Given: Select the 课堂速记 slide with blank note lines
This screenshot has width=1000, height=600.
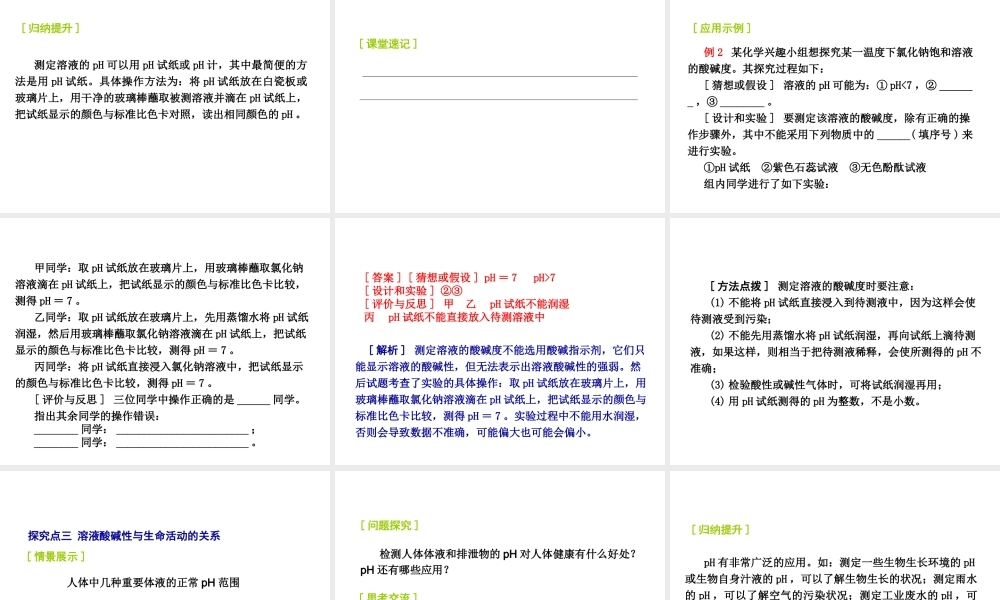Looking at the screenshot, I should coord(499,106).
